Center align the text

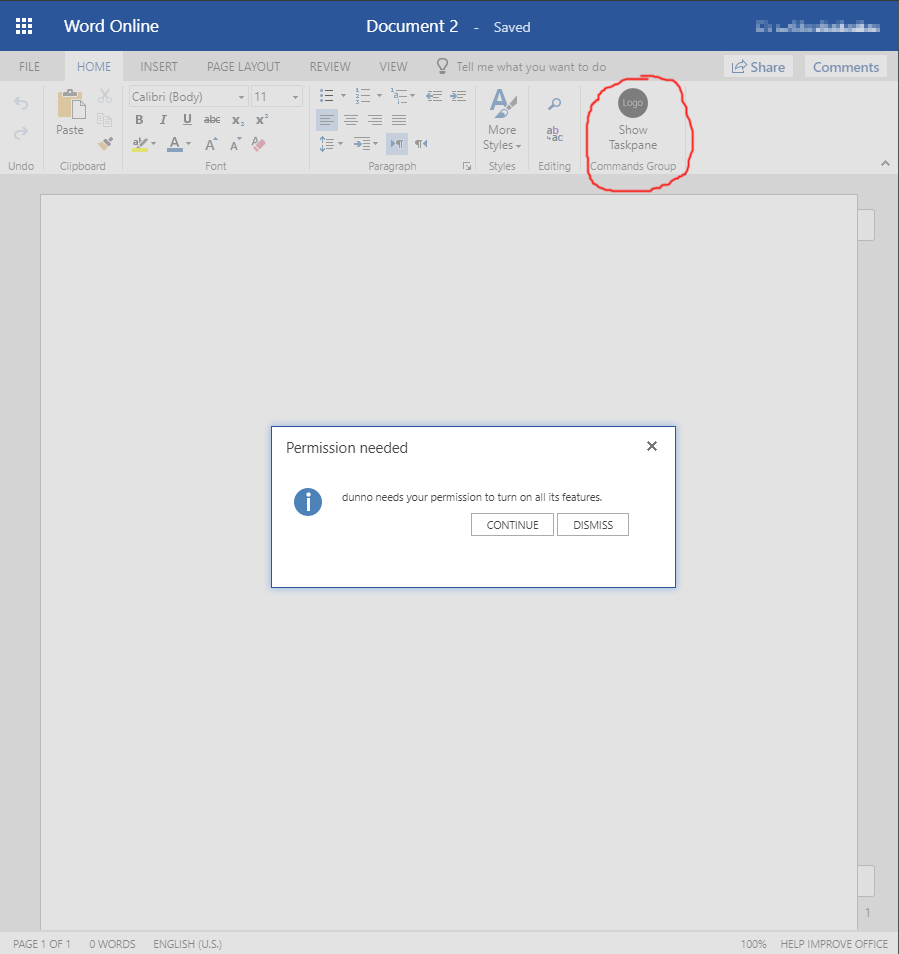tap(351, 120)
